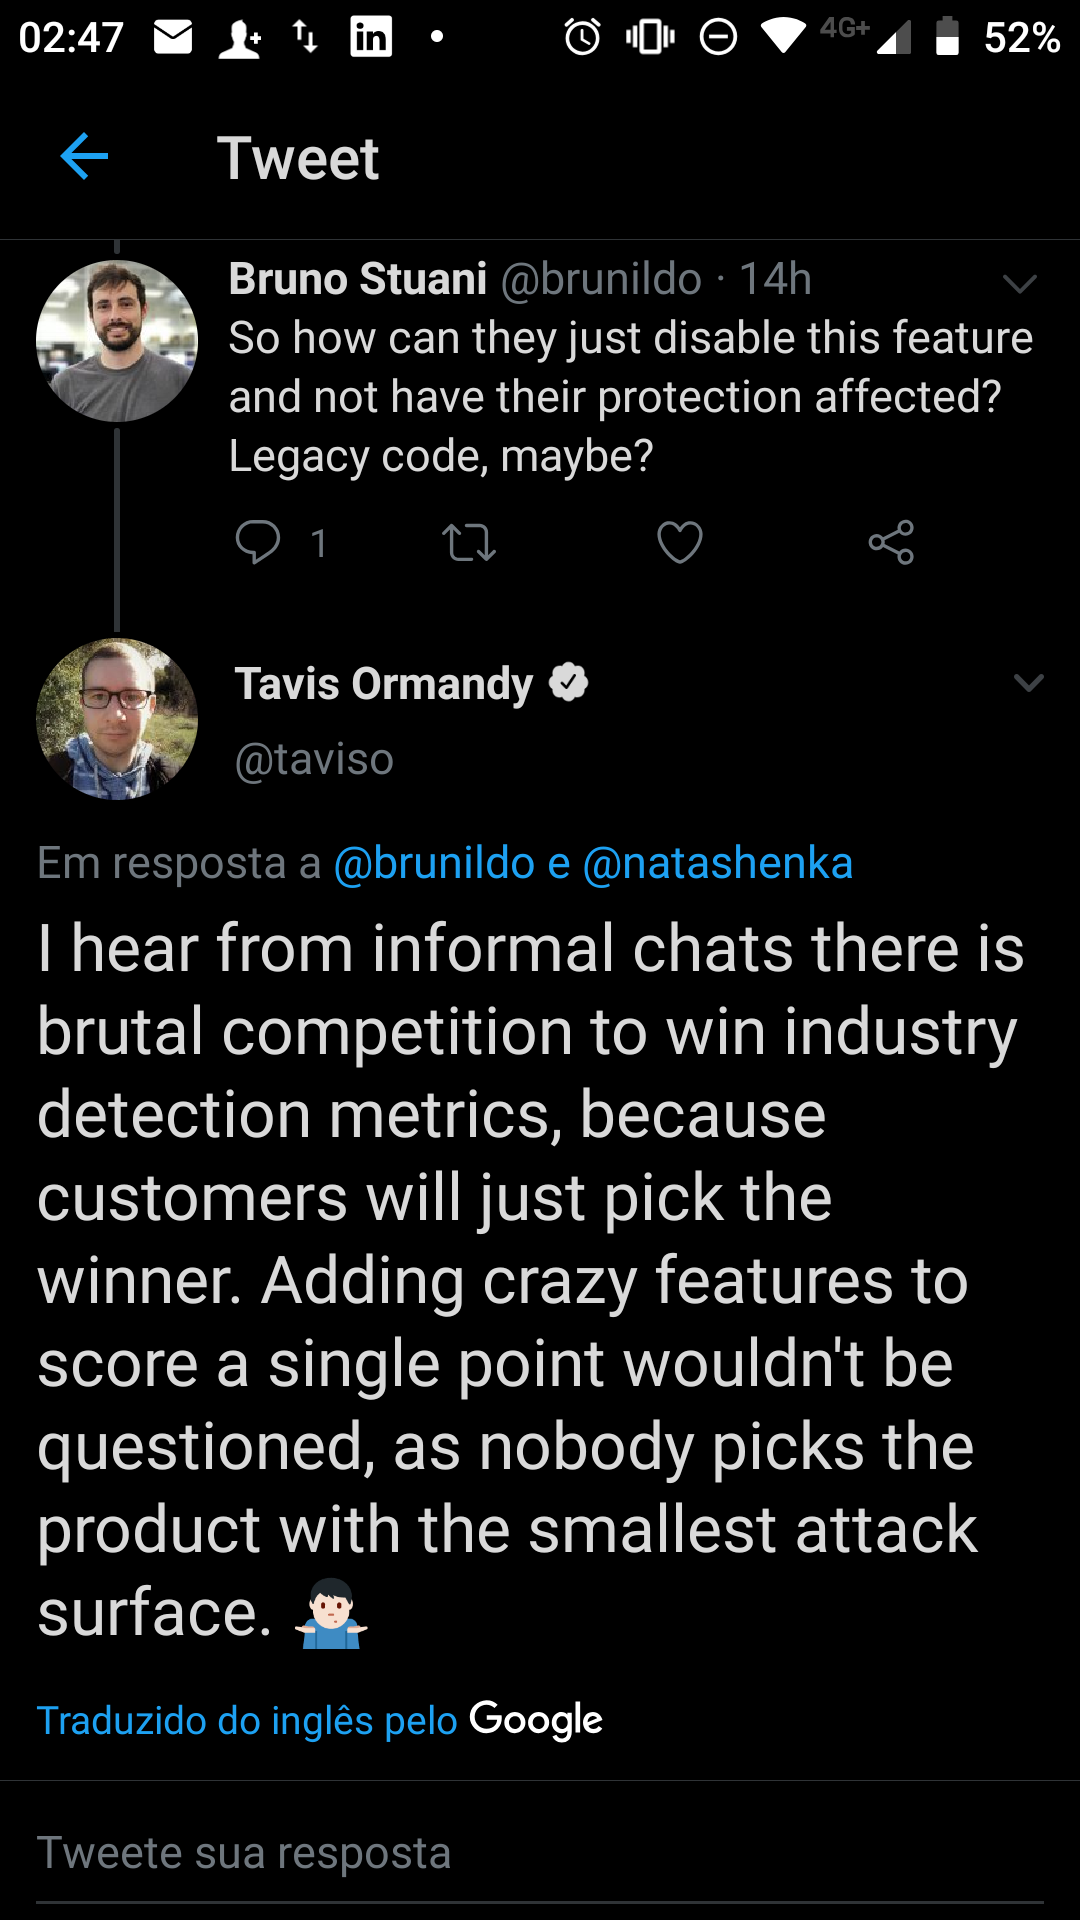Tap the battery status icon
The height and width of the screenshot is (1920, 1080).
pyautogui.click(x=947, y=37)
